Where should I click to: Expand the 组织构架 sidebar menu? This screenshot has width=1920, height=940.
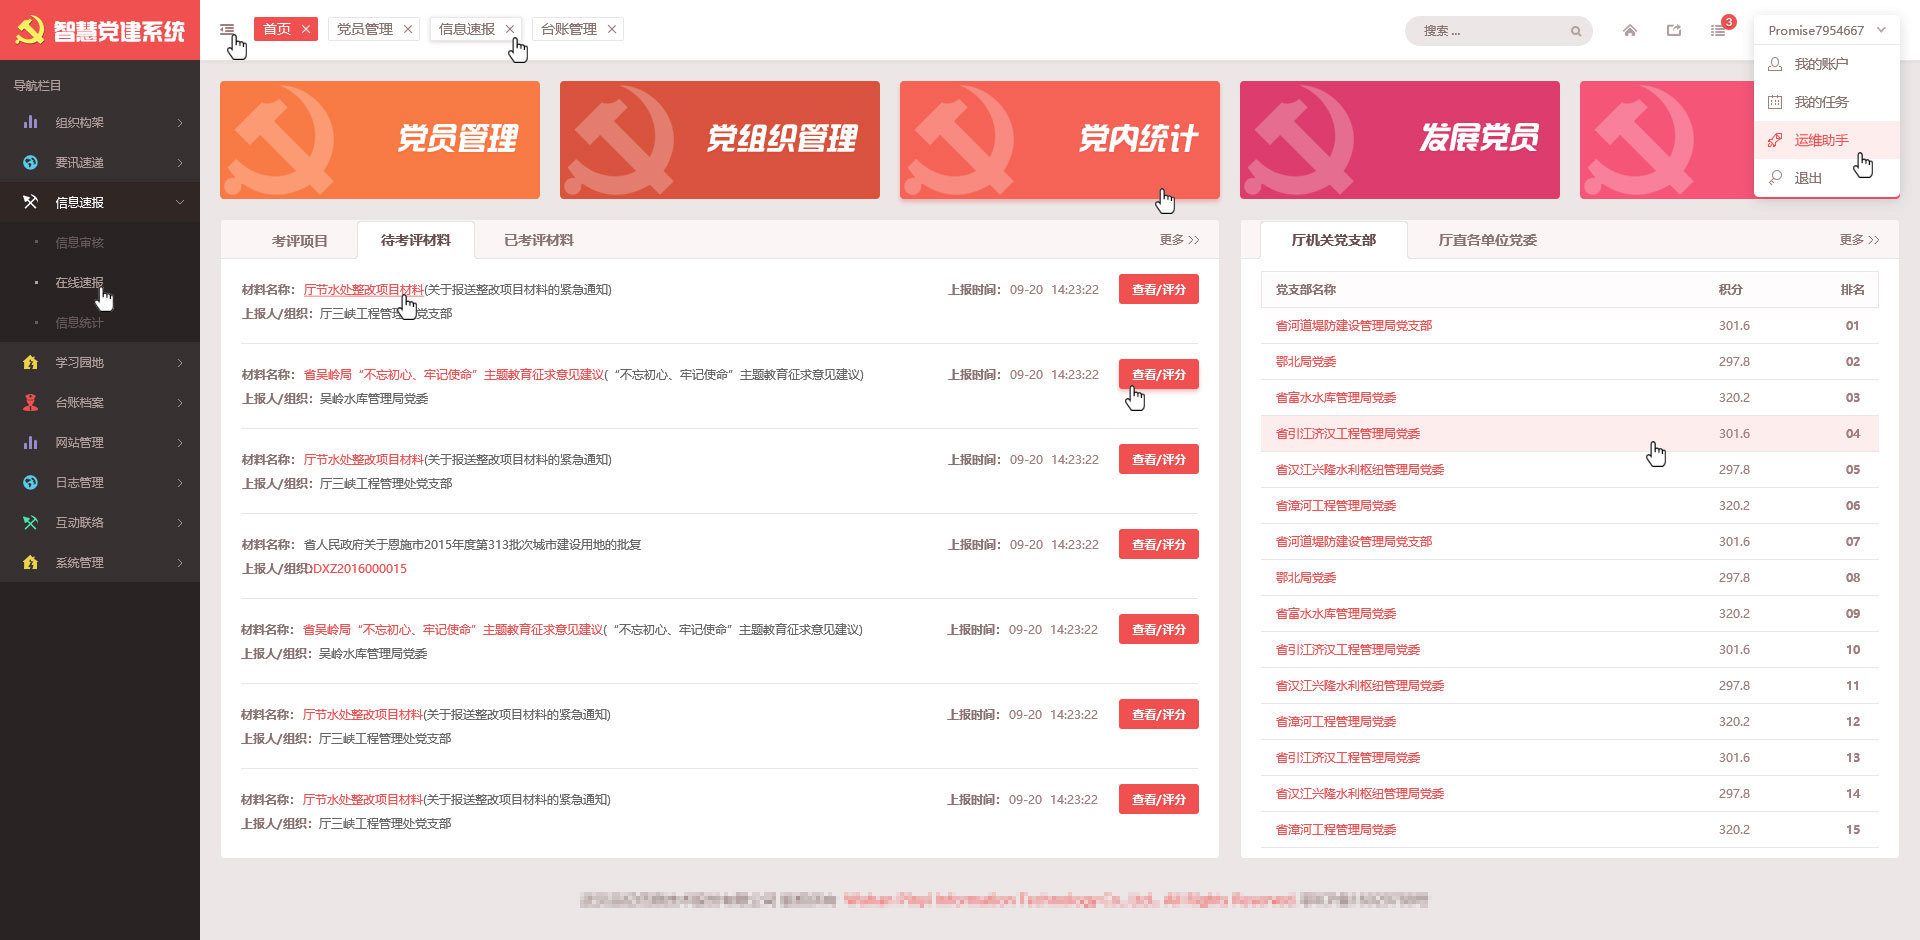pos(100,122)
